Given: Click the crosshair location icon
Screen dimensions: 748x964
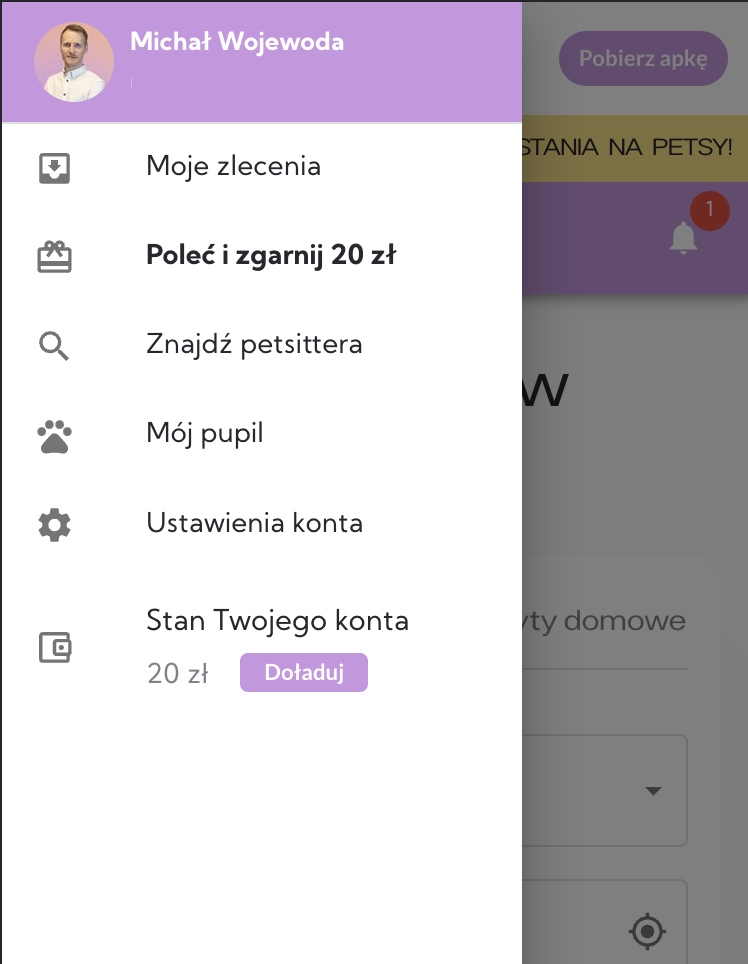Looking at the screenshot, I should pos(647,932).
